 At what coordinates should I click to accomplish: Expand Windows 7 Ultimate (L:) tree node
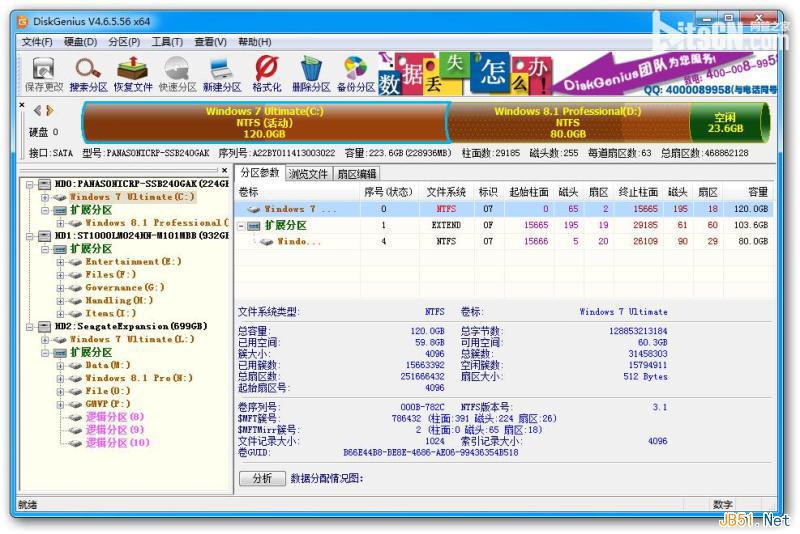pyautogui.click(x=45, y=340)
